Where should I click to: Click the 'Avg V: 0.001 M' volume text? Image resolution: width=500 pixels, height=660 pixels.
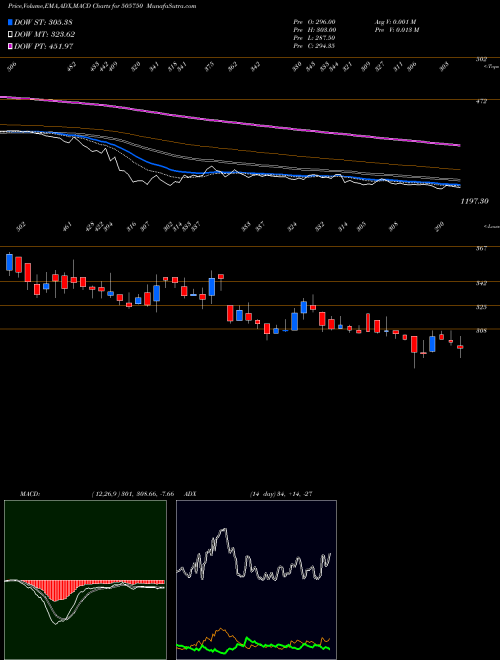pyautogui.click(x=395, y=22)
